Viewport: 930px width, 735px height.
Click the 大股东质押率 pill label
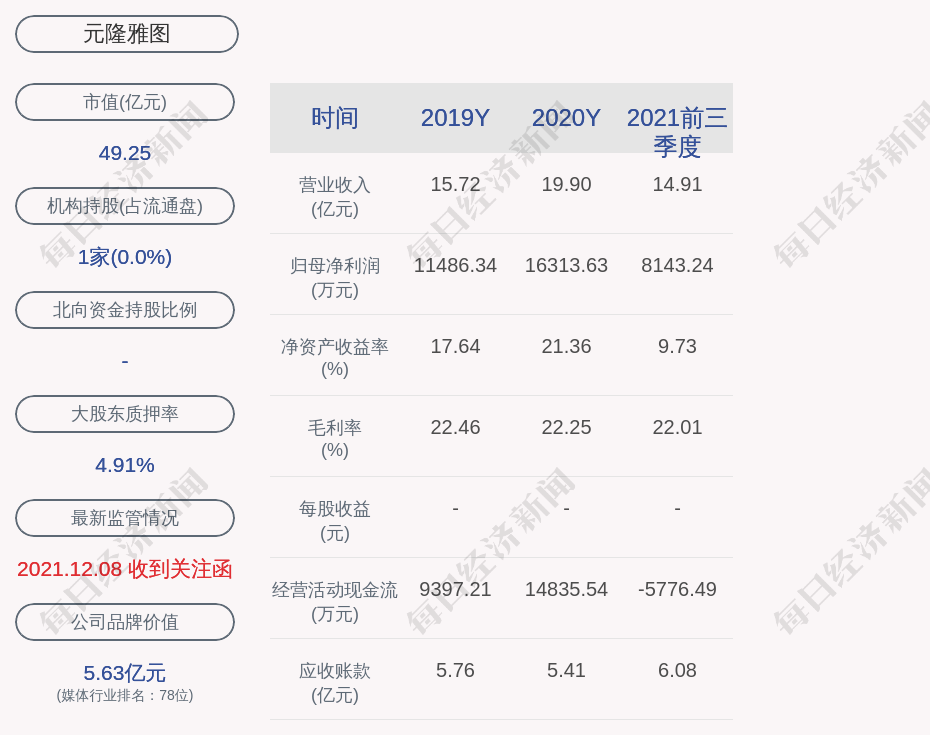click(125, 414)
